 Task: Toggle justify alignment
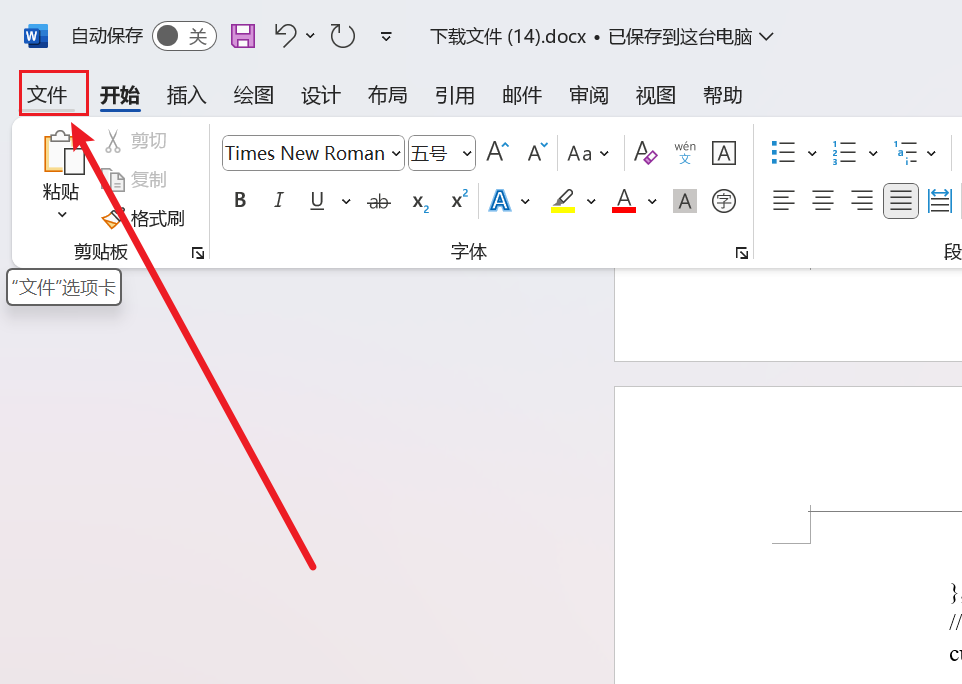click(901, 201)
